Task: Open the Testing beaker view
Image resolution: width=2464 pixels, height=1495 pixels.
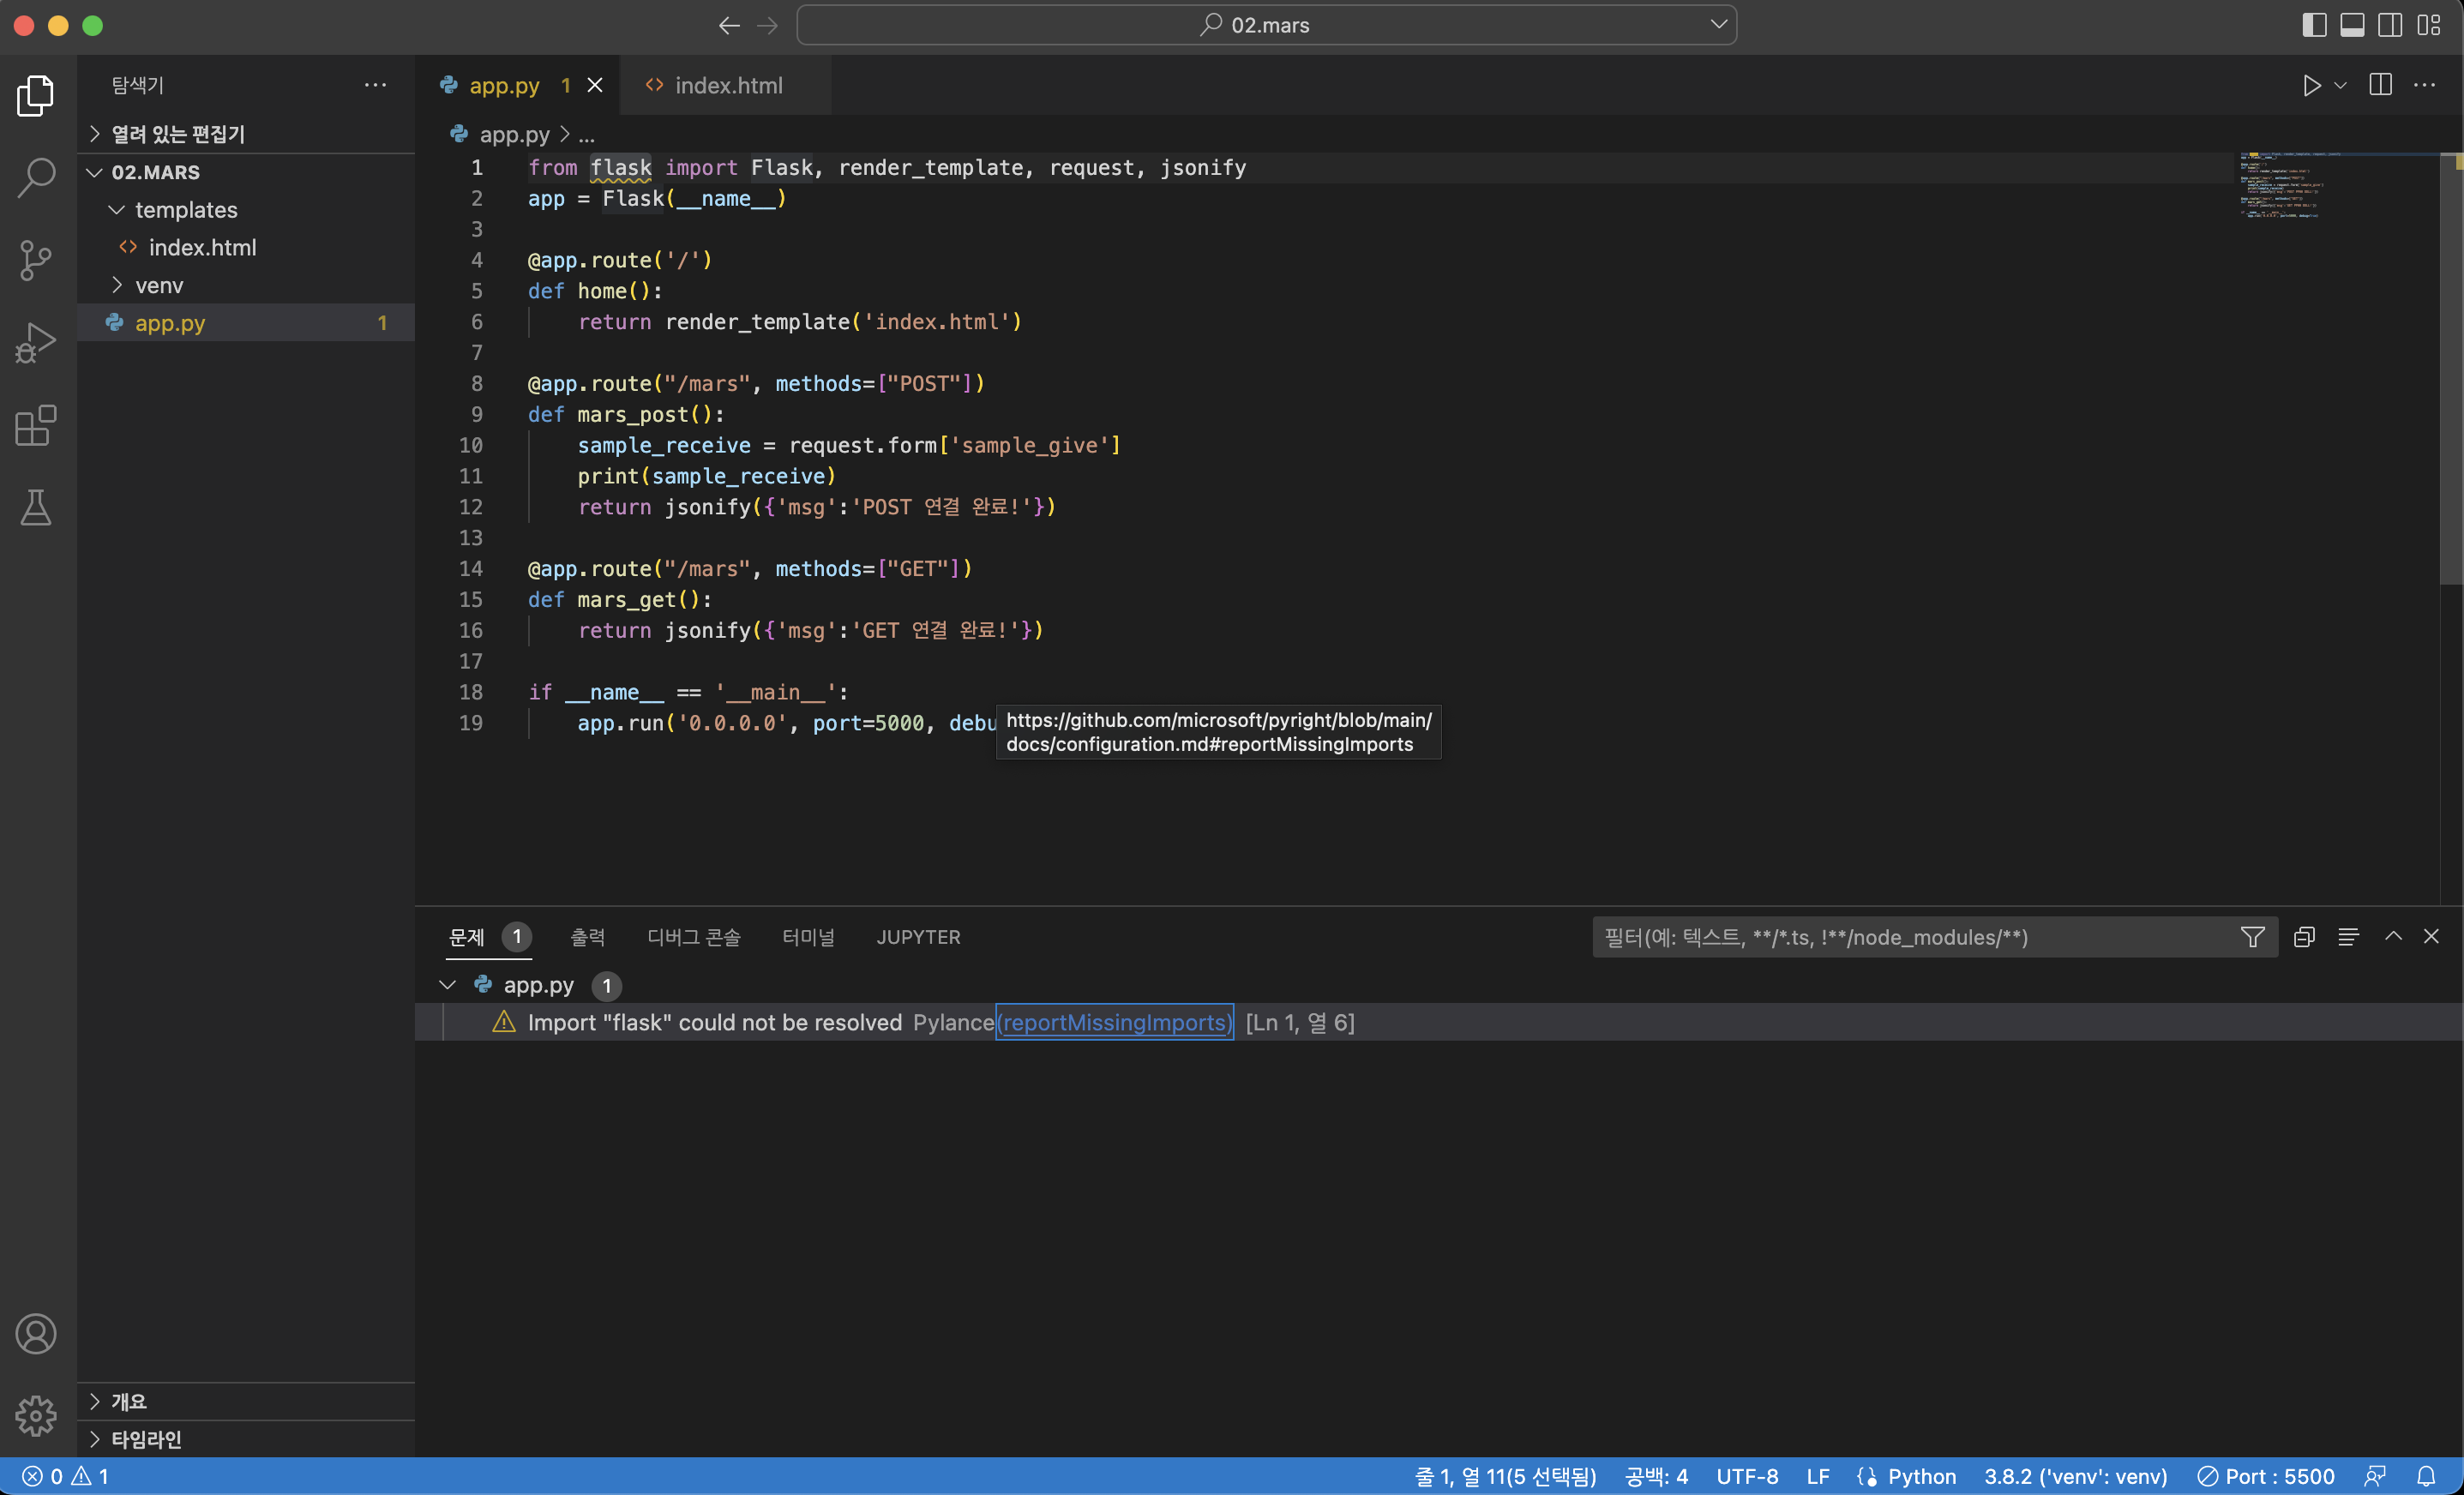Action: tap(36, 508)
